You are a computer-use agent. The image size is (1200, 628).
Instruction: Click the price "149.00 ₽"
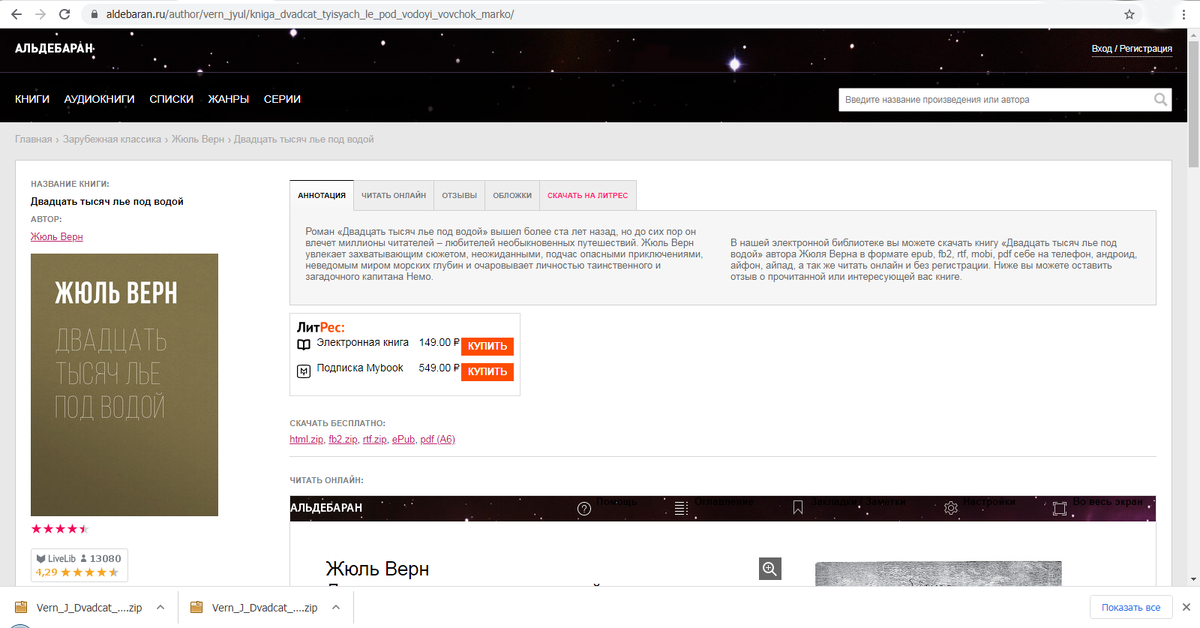[439, 342]
